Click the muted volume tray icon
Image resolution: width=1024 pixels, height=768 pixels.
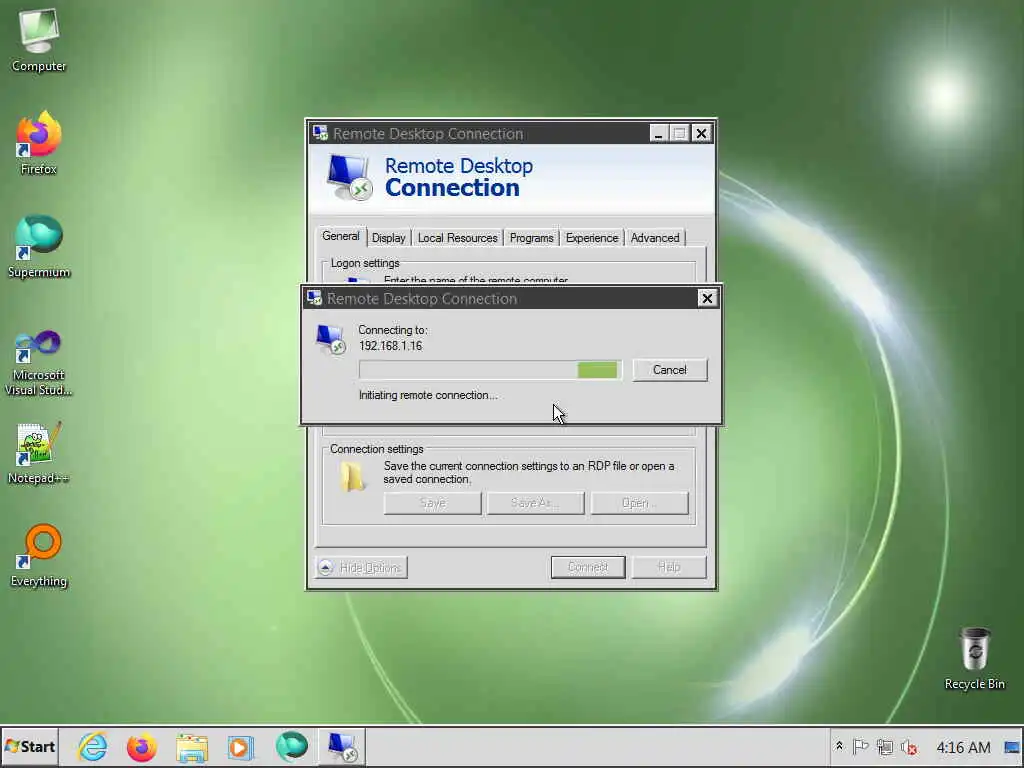[909, 746]
